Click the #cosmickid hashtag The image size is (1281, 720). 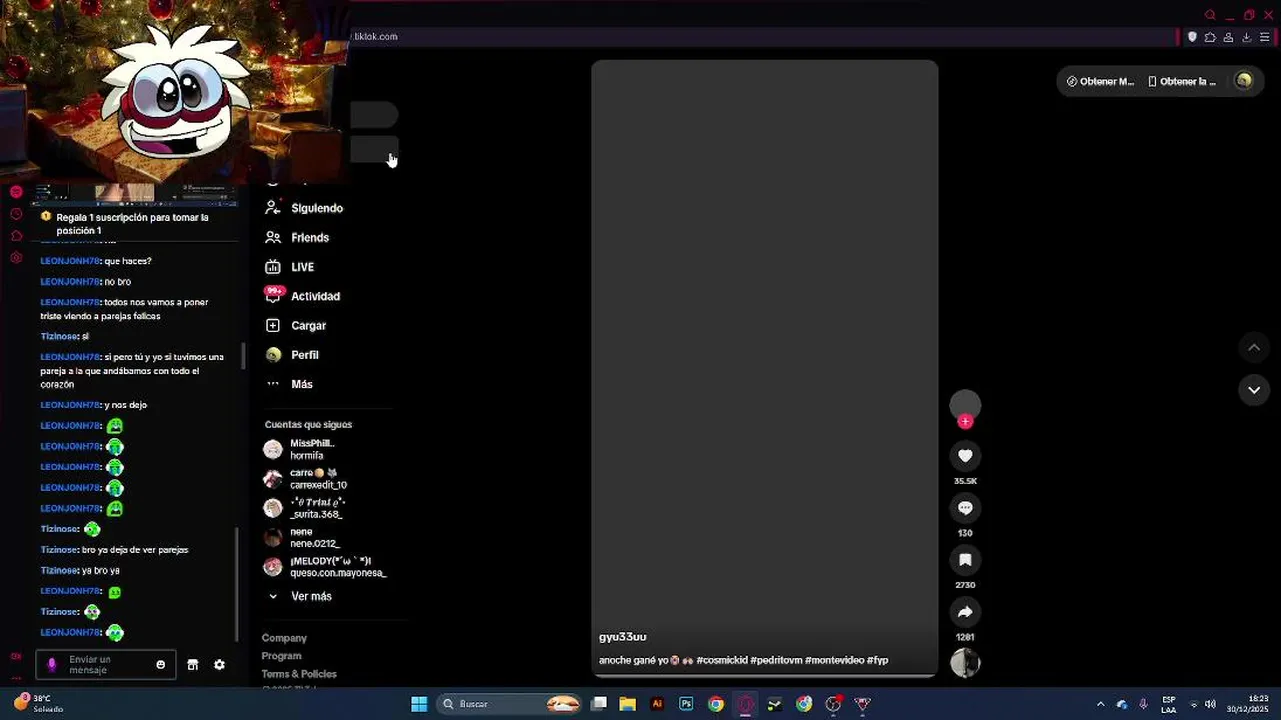point(722,660)
